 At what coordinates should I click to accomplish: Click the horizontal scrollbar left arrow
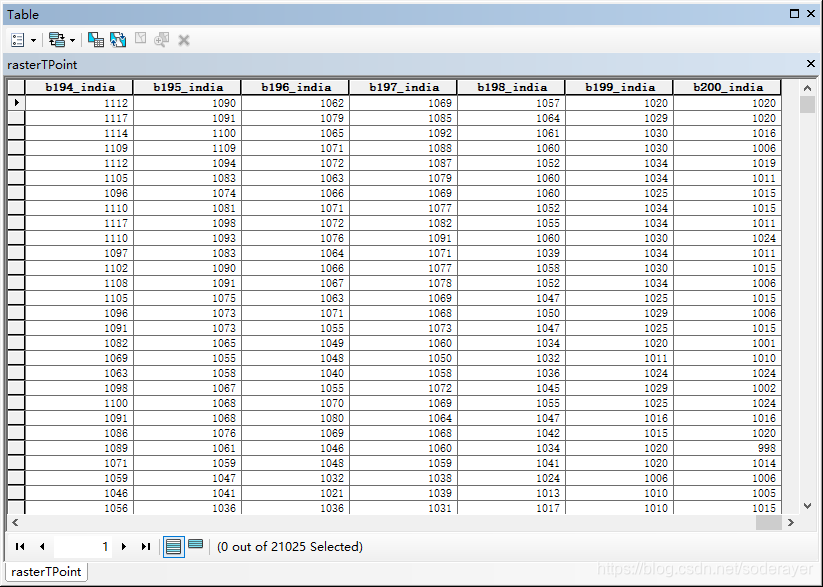15,522
